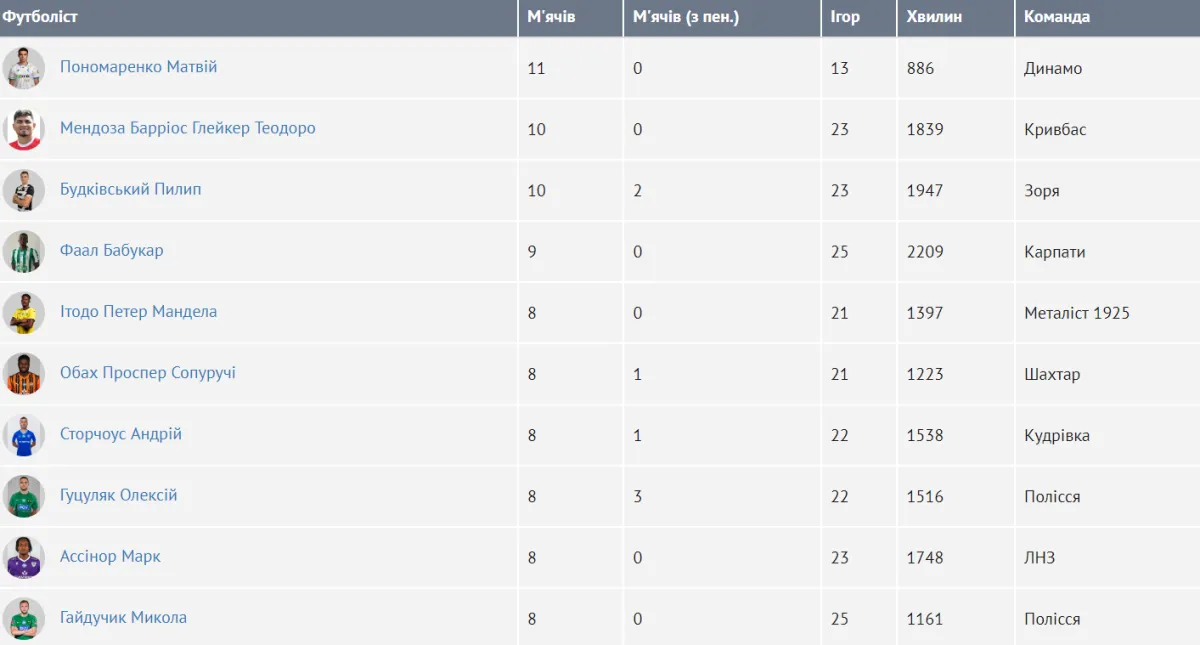This screenshot has width=1200, height=645.
Task: Click Ітодо Петер Мандела's avatar
Action: coord(23,313)
